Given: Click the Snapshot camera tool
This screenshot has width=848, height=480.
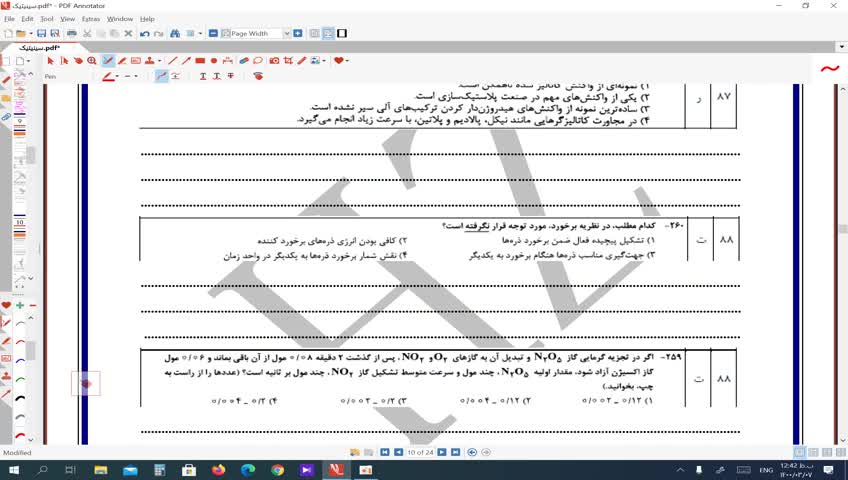Looking at the screenshot, I should tap(274, 61).
